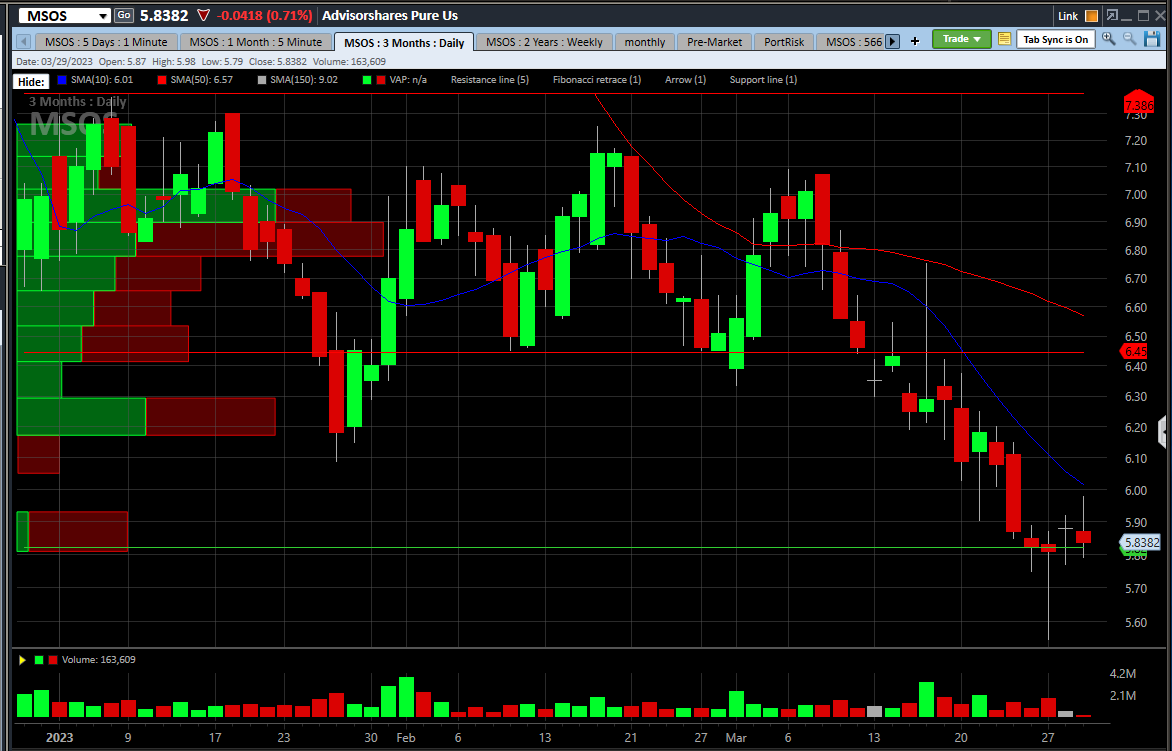Click the Go button

(x=124, y=15)
